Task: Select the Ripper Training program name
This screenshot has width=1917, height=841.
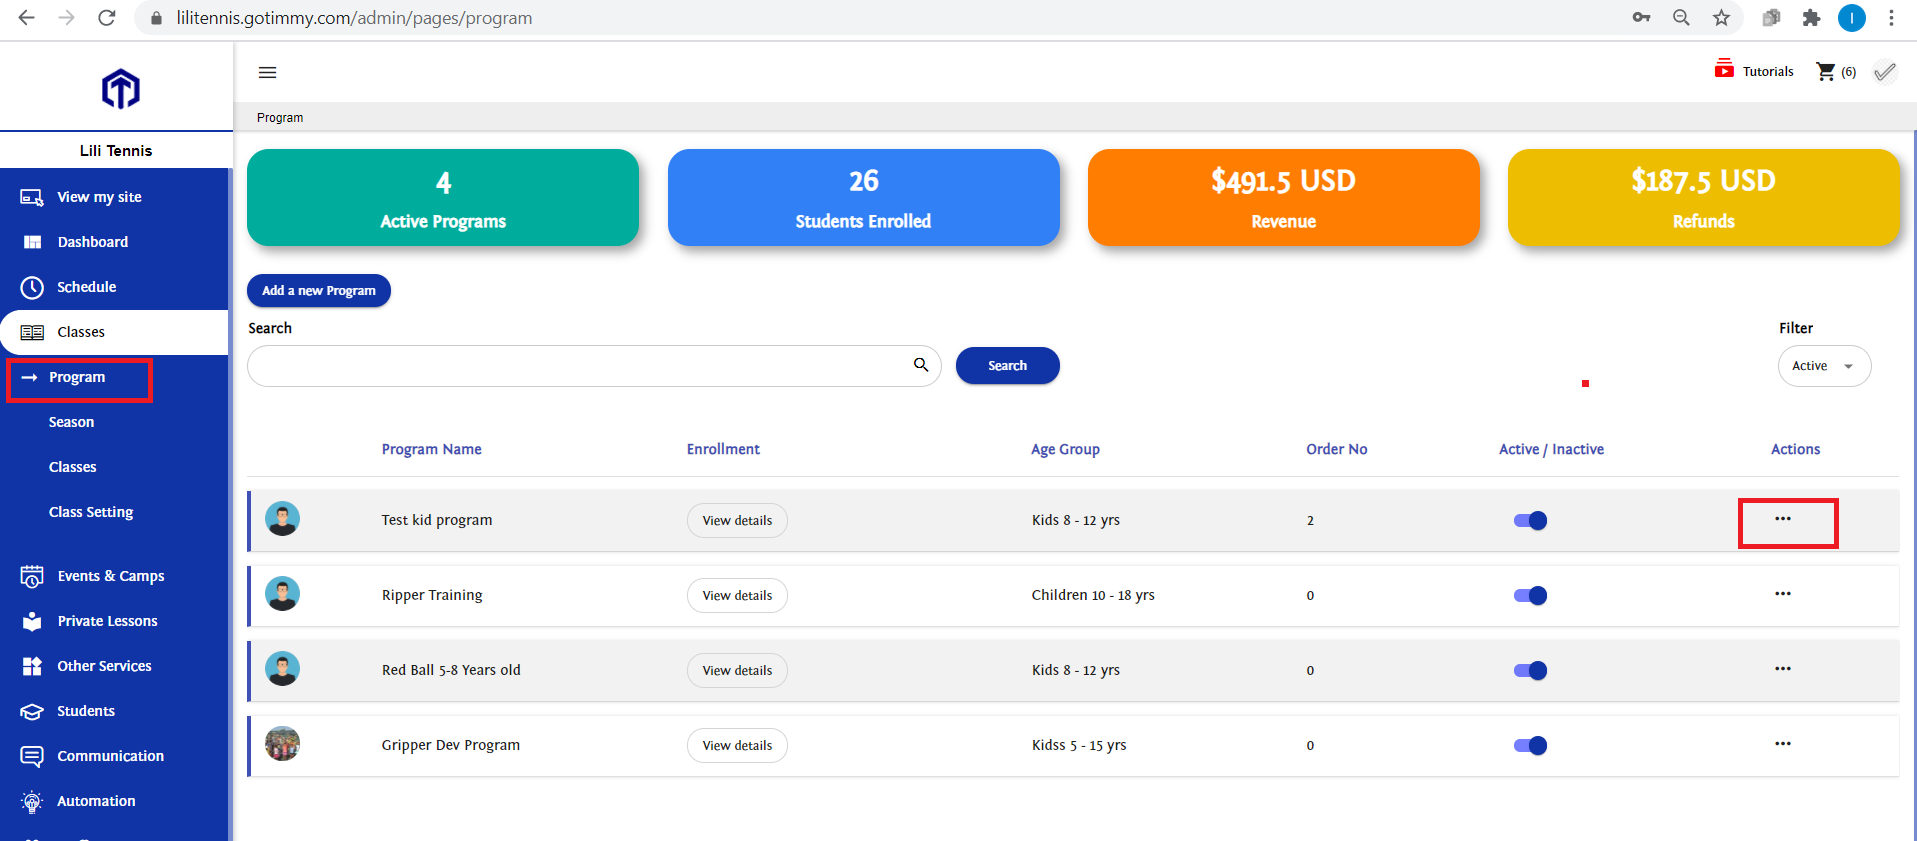Action: click(x=432, y=595)
